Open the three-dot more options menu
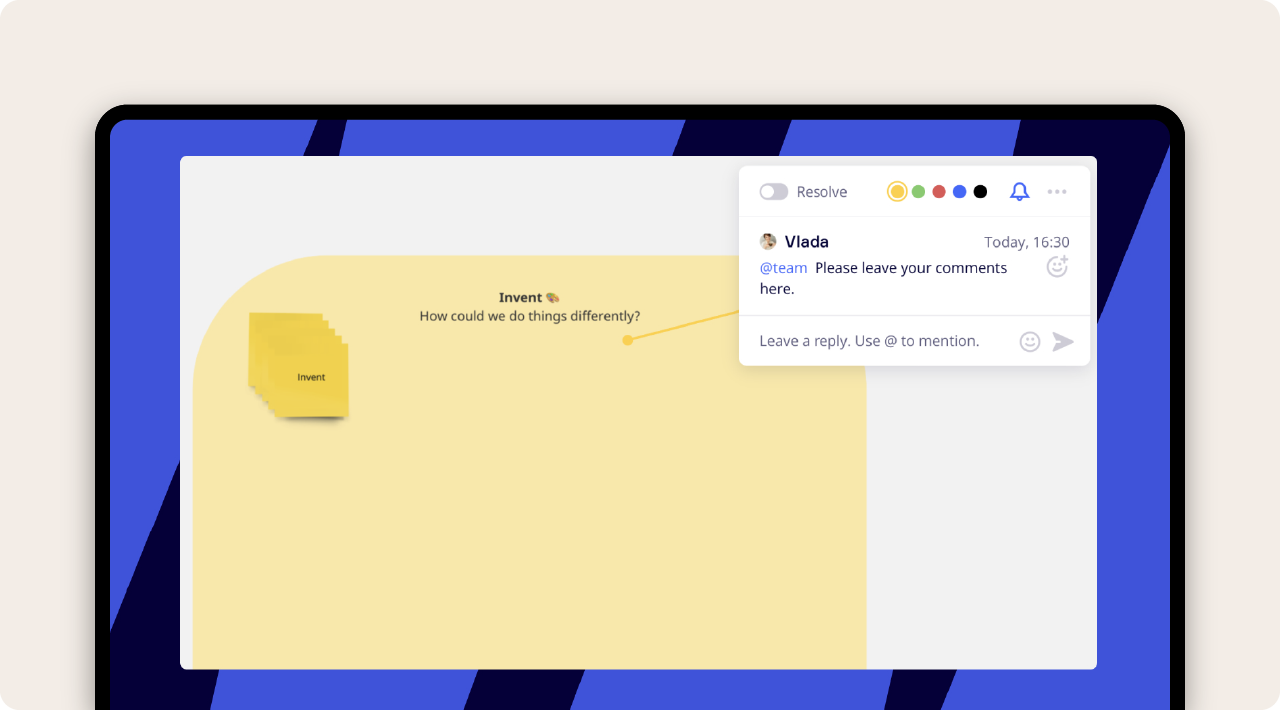The height and width of the screenshot is (710, 1280). (1057, 192)
